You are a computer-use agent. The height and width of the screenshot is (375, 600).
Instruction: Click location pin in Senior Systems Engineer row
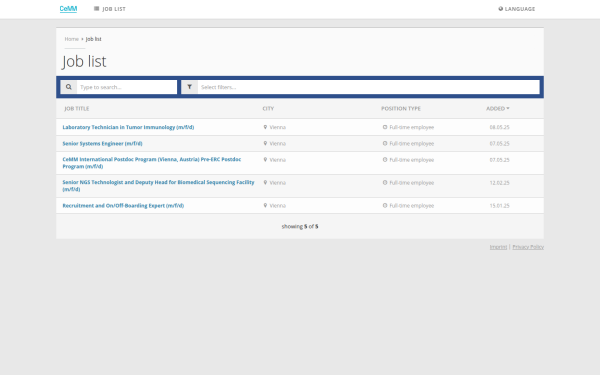coord(265,143)
